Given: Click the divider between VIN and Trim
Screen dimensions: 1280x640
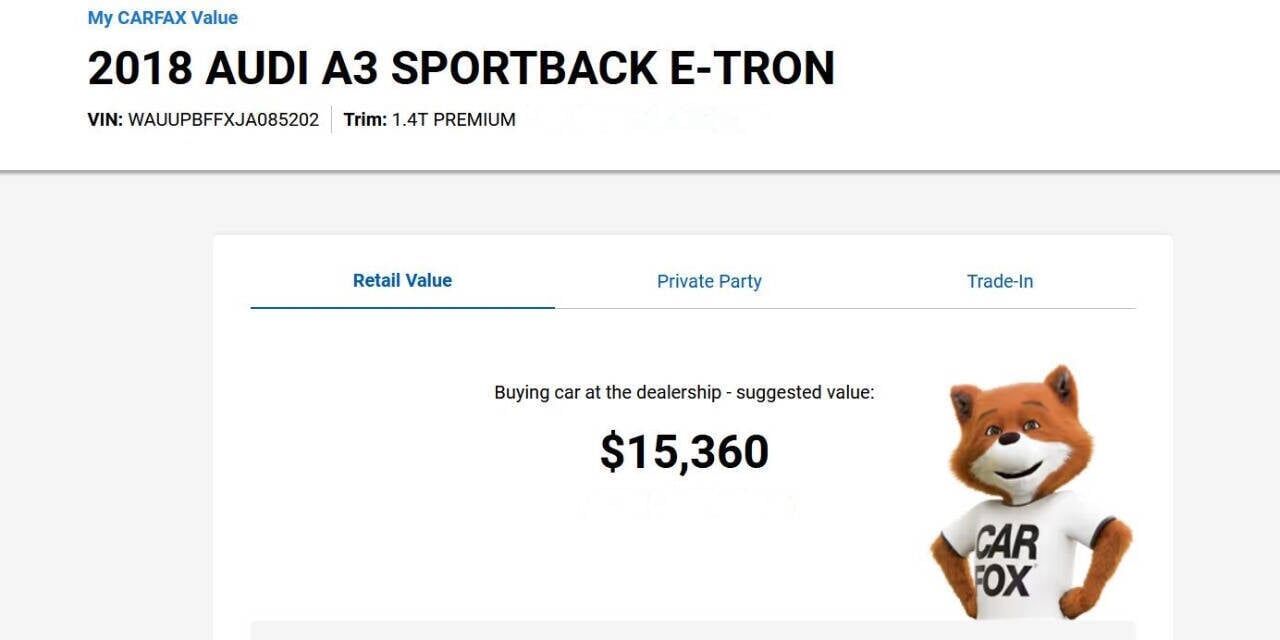Looking at the screenshot, I should coord(332,120).
